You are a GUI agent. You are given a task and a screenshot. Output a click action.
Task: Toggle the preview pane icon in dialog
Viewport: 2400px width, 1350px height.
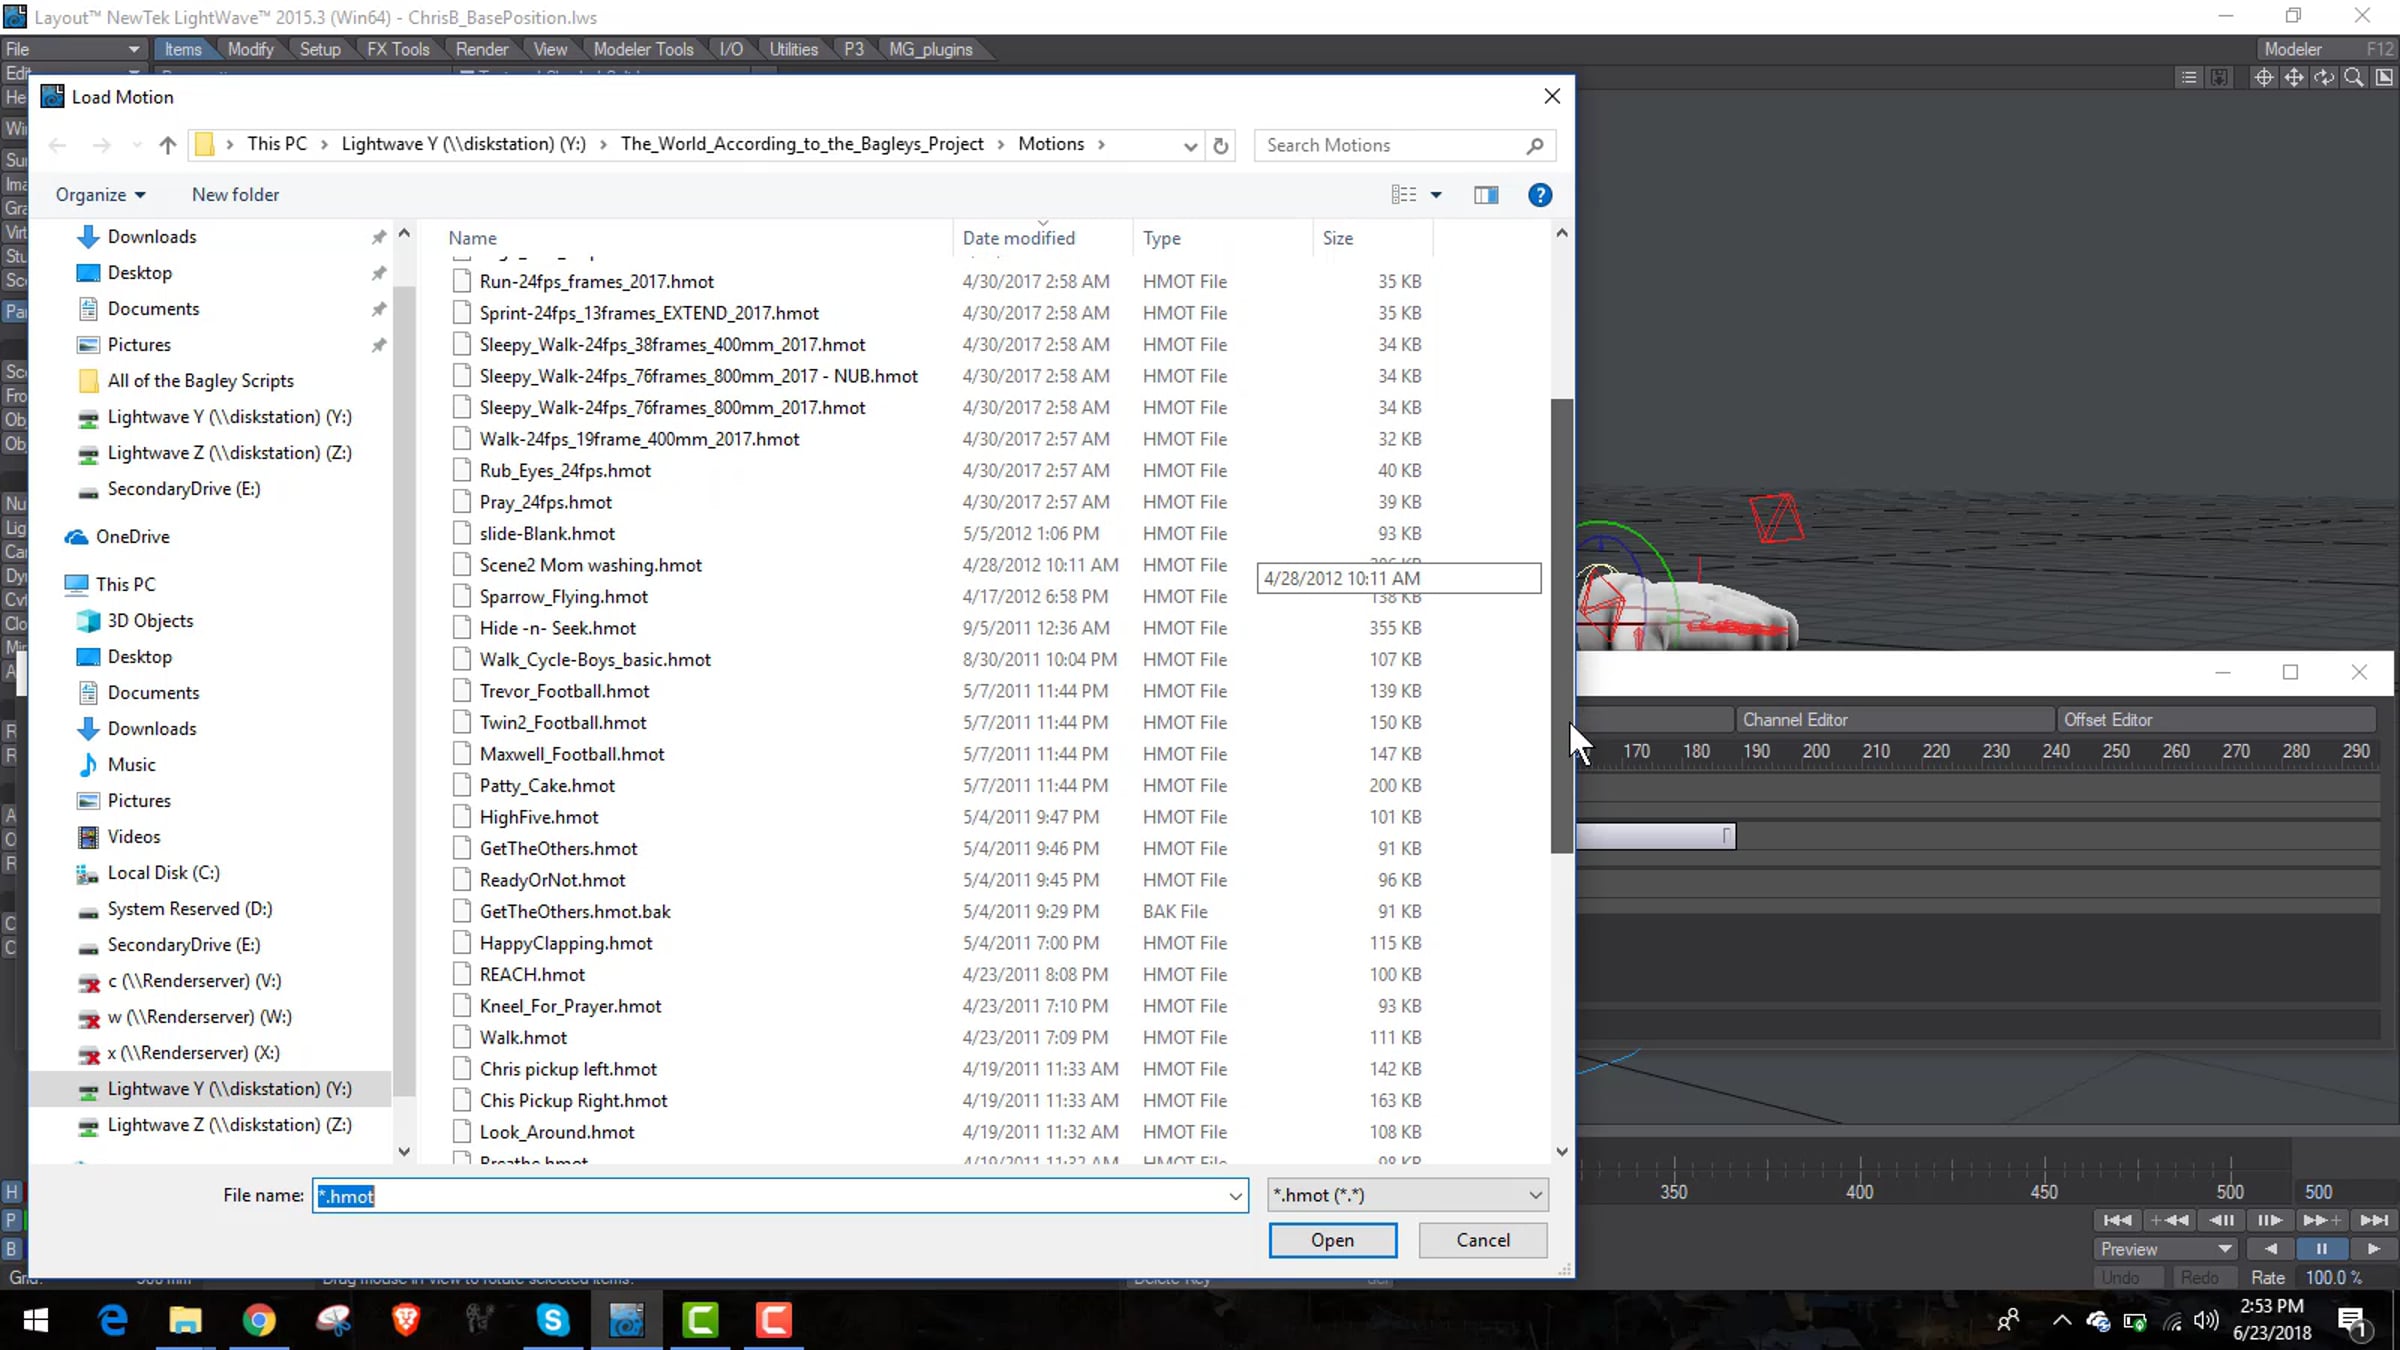point(1486,195)
